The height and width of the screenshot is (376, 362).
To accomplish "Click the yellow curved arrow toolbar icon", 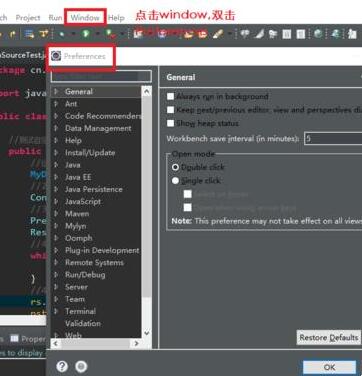I will [12, 34].
